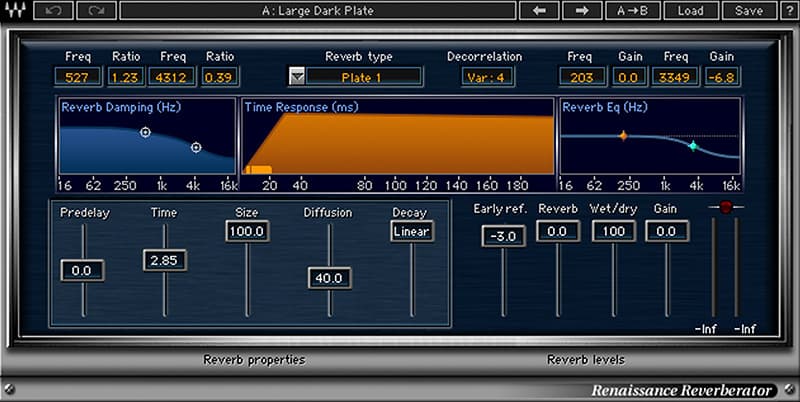Select the cyan high-shelf marker in Reverb Eq

click(x=693, y=146)
